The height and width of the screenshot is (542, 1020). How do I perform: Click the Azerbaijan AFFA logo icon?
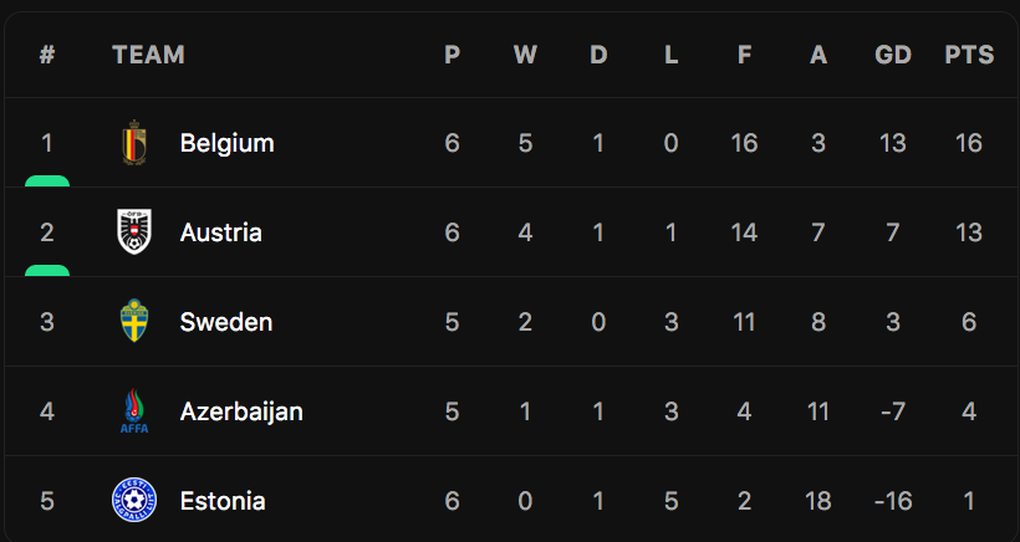coord(134,411)
